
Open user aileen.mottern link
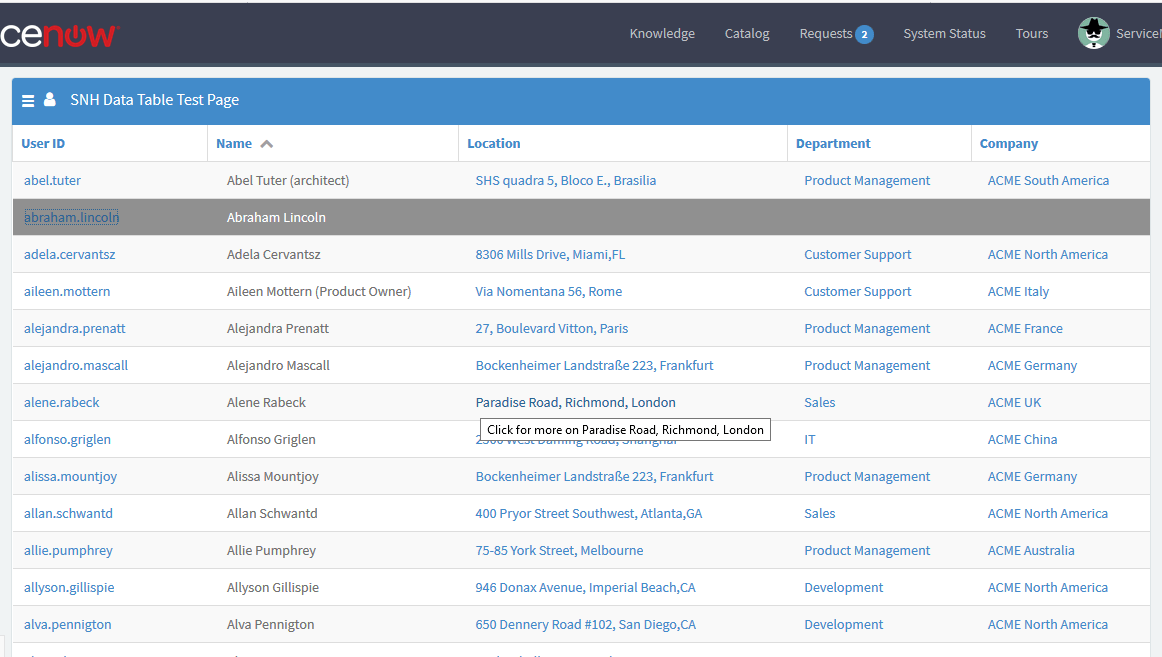[67, 292]
